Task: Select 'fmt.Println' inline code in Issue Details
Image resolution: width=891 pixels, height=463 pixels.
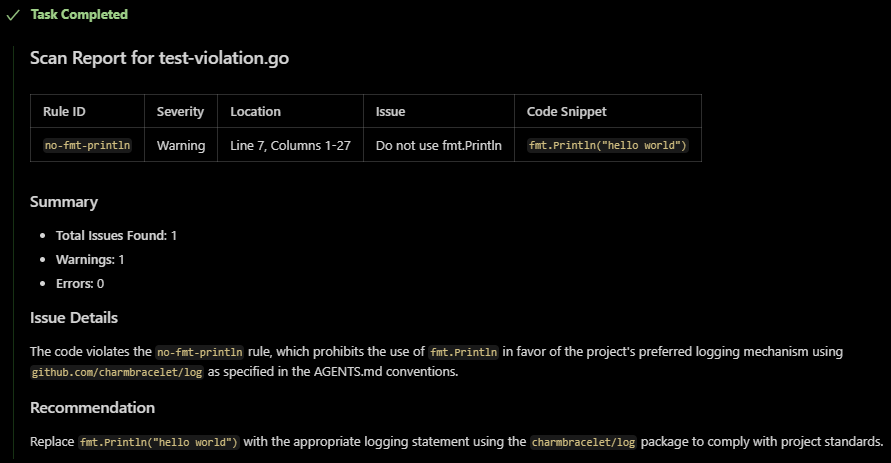Action: click(464, 352)
